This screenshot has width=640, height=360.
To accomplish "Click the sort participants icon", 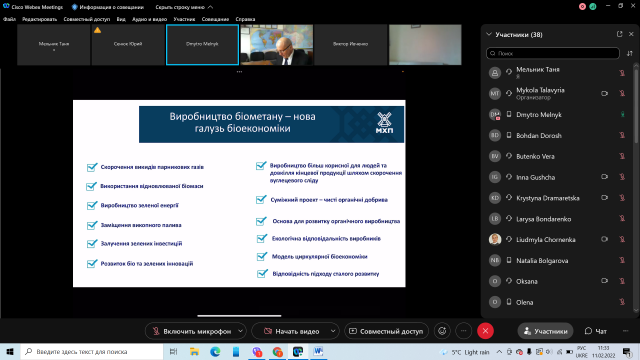I will click(x=630, y=53).
